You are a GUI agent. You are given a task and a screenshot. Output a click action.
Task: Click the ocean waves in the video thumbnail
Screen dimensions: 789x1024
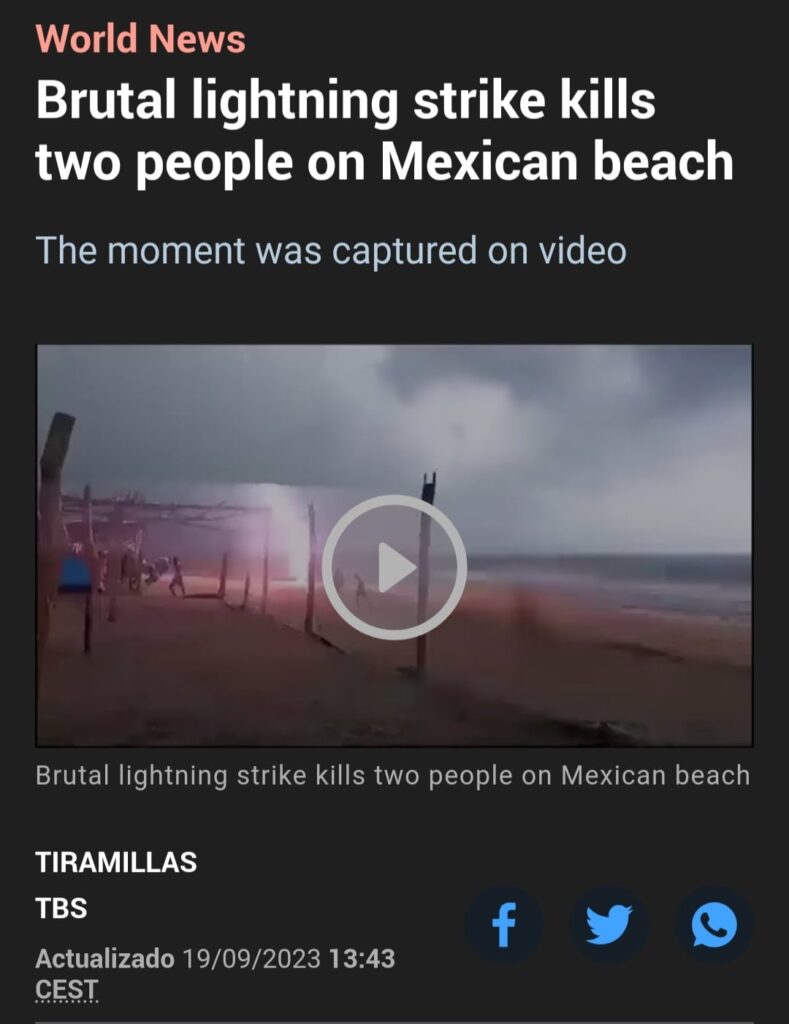coord(614,581)
